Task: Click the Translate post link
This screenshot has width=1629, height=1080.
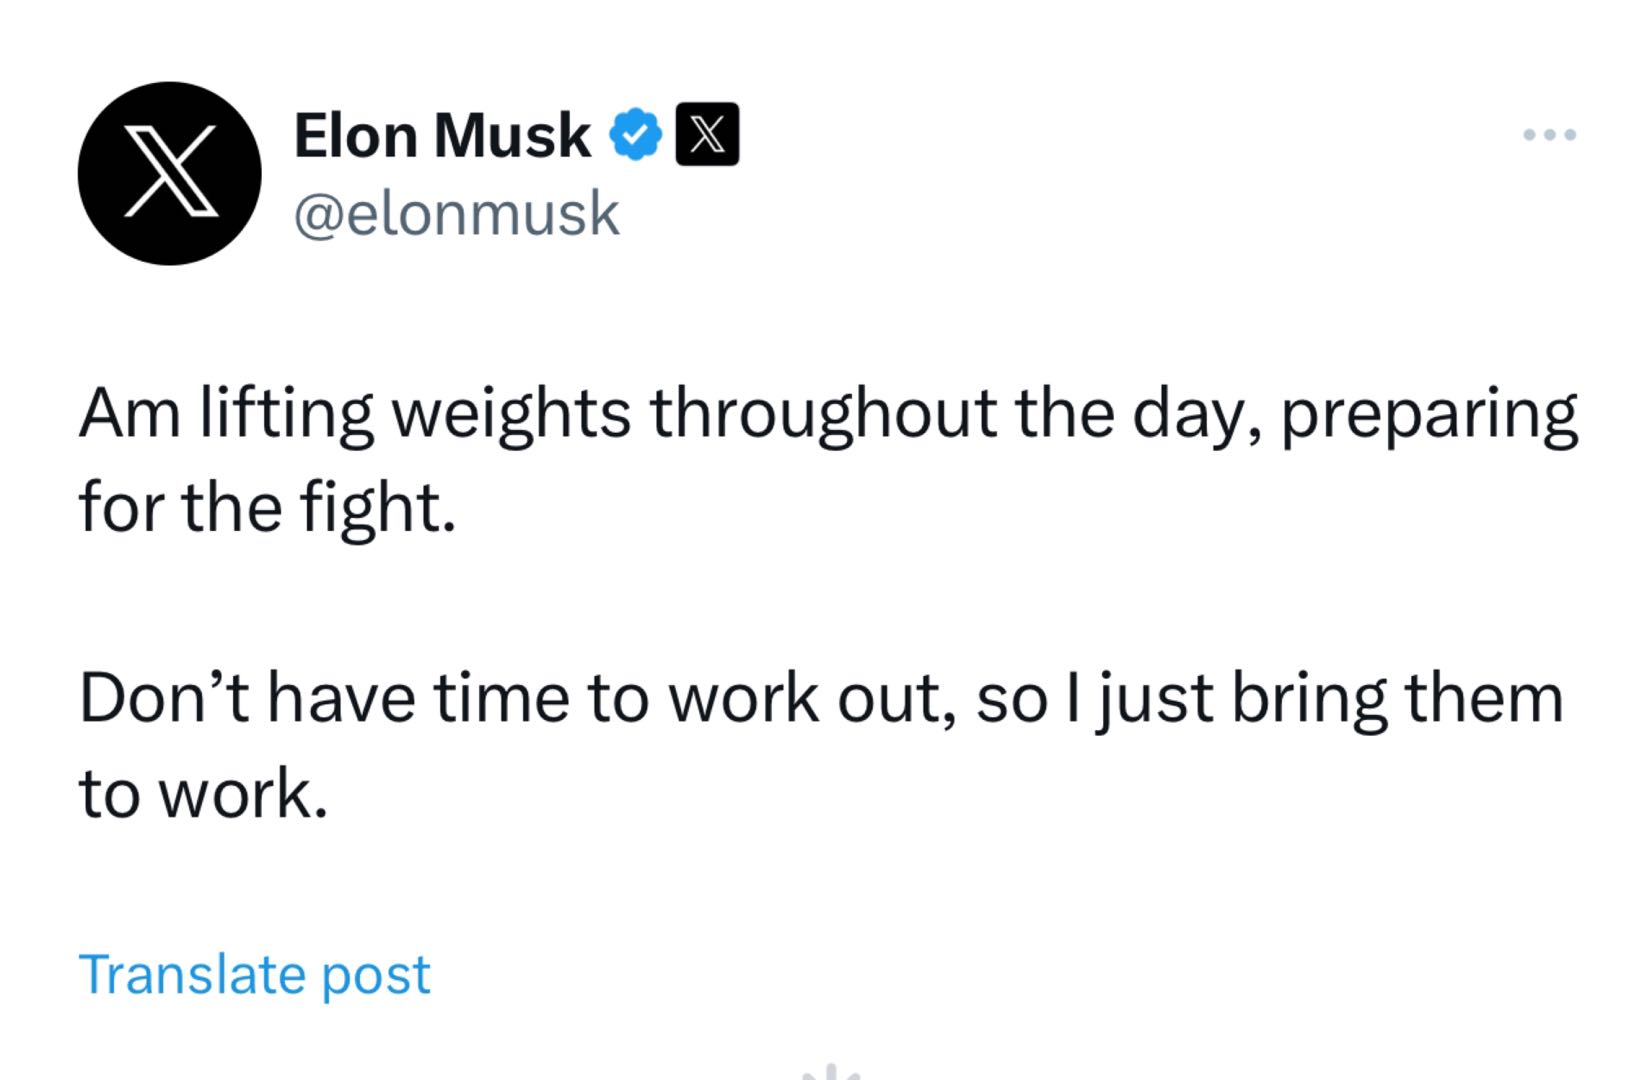Action: [x=254, y=973]
